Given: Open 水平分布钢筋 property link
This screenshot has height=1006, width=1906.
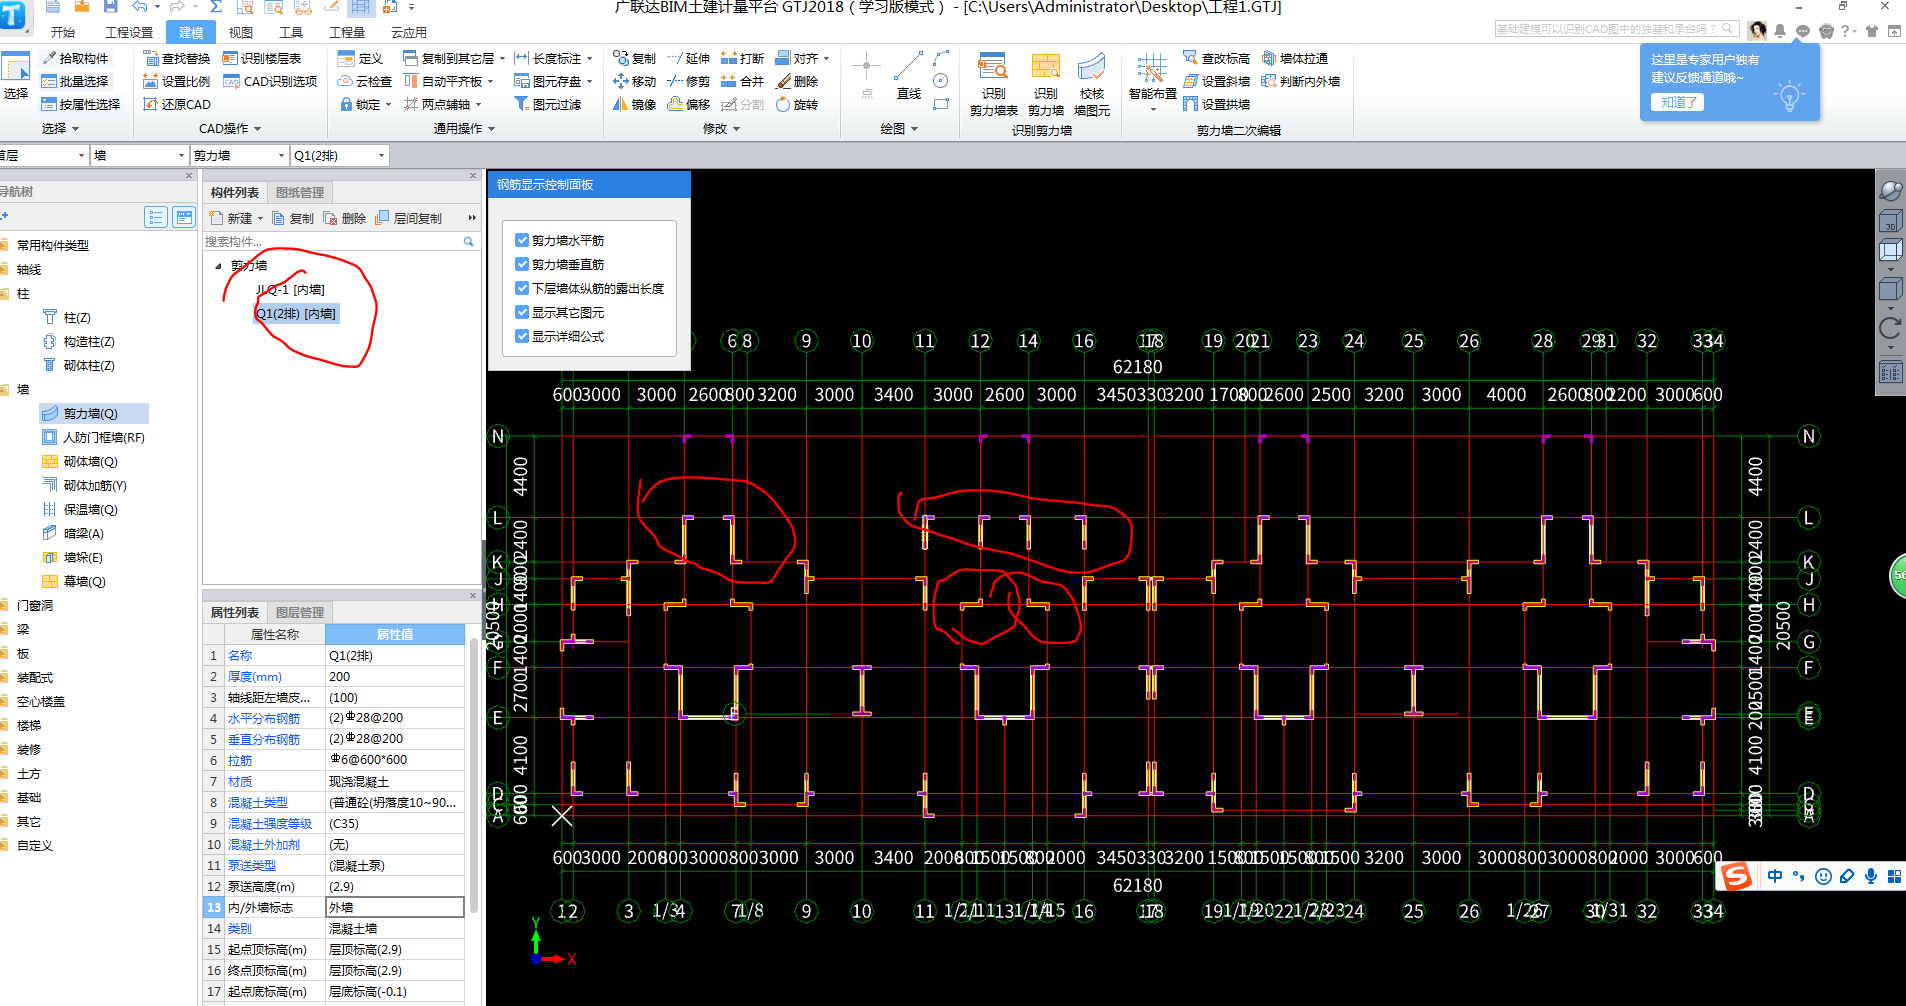Looking at the screenshot, I should (264, 718).
